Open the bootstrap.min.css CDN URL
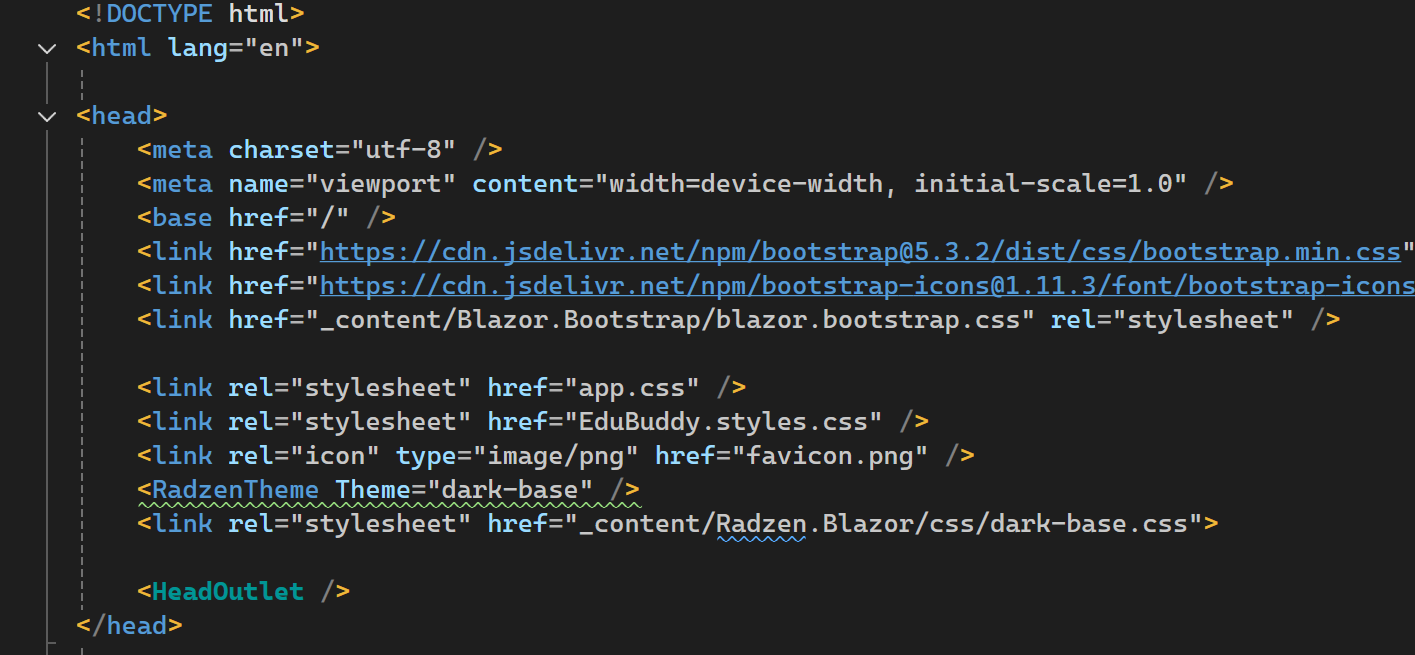Screen dimensions: 1415x655 (860, 252)
